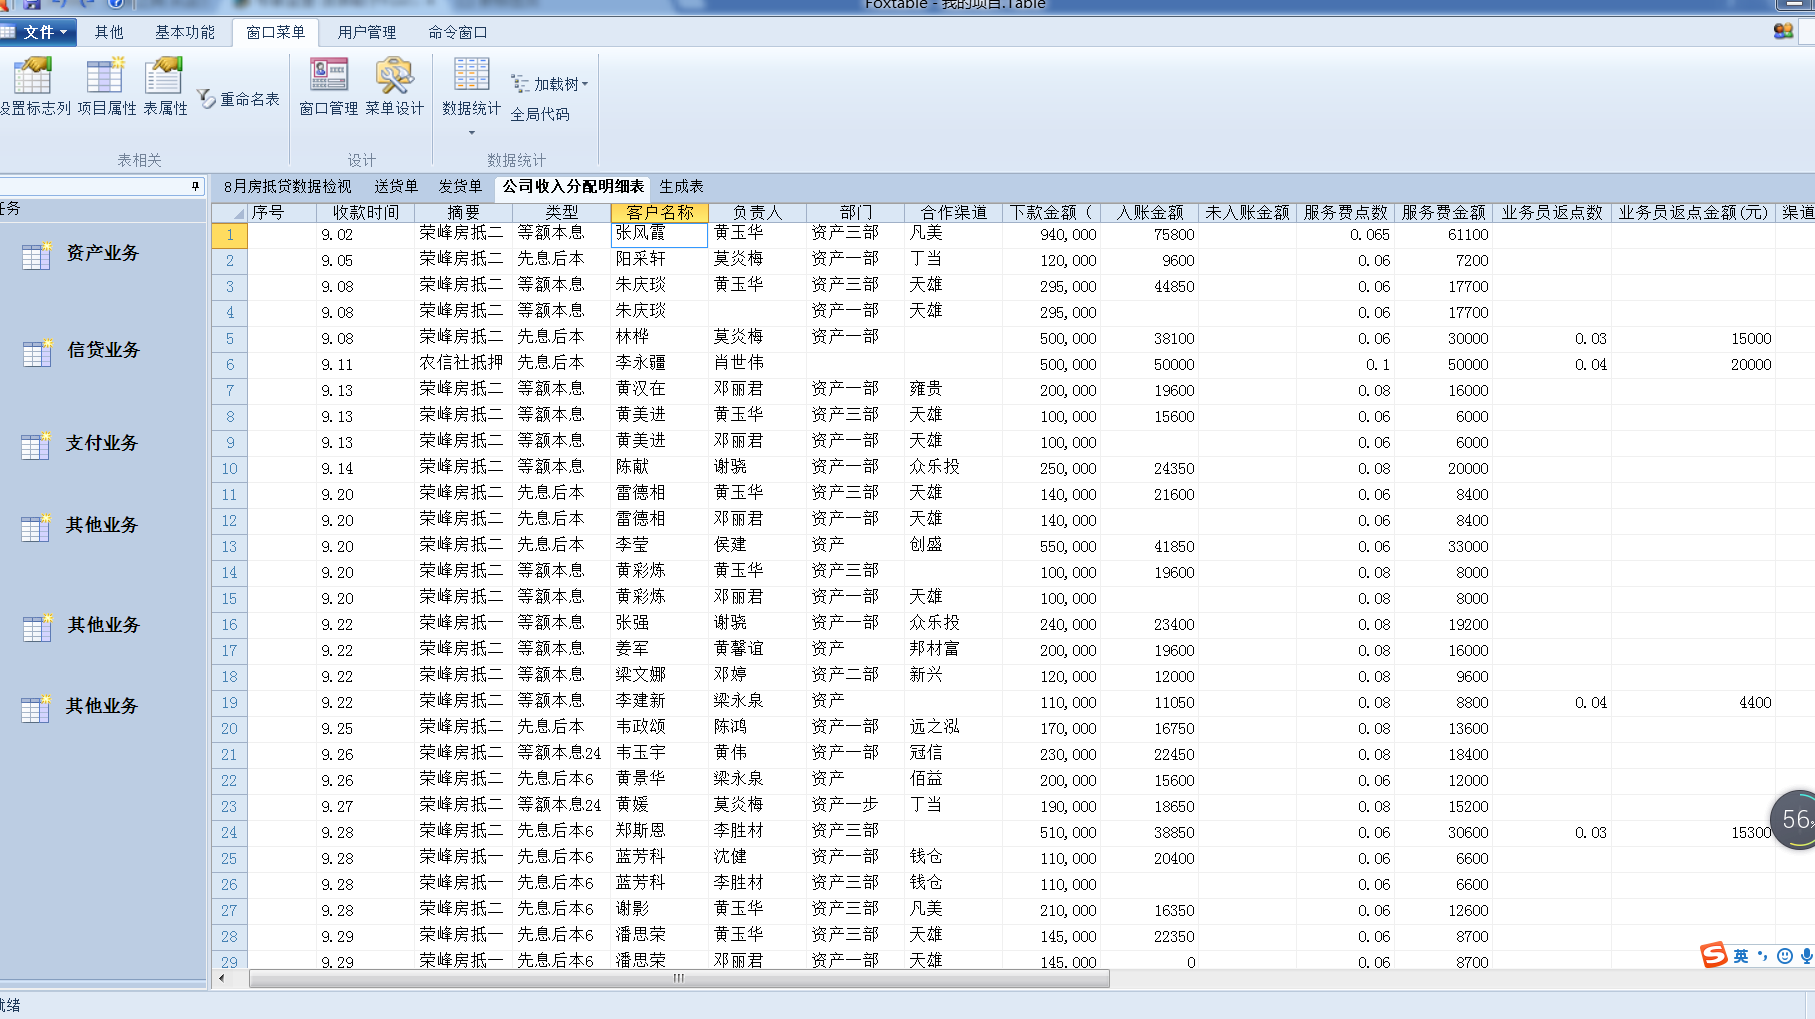
Task: Open the 文件 menu dropdown
Action: click(37, 32)
